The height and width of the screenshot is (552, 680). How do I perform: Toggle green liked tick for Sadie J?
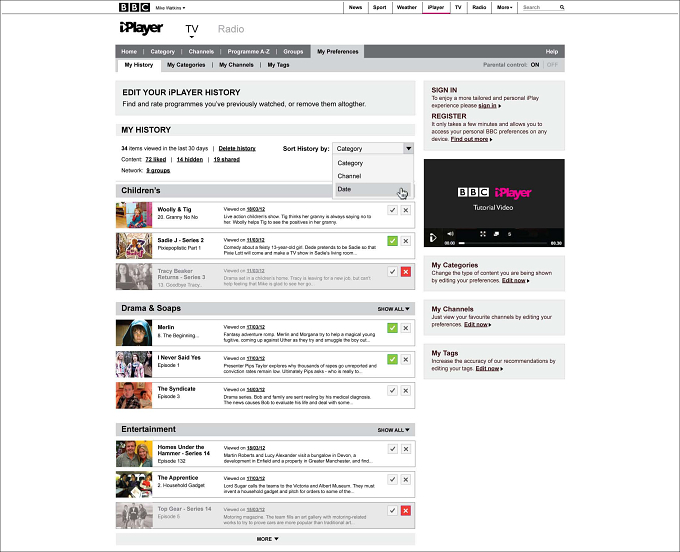[392, 241]
